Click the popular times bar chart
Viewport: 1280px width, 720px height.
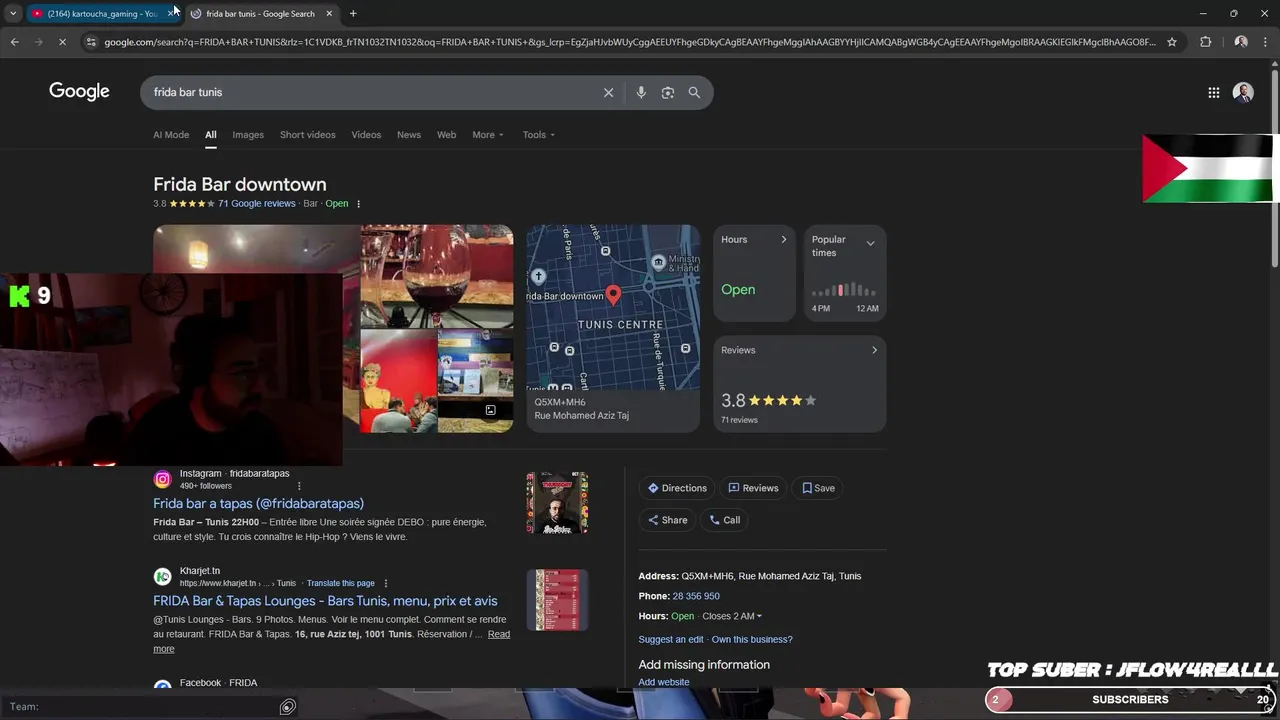844,290
